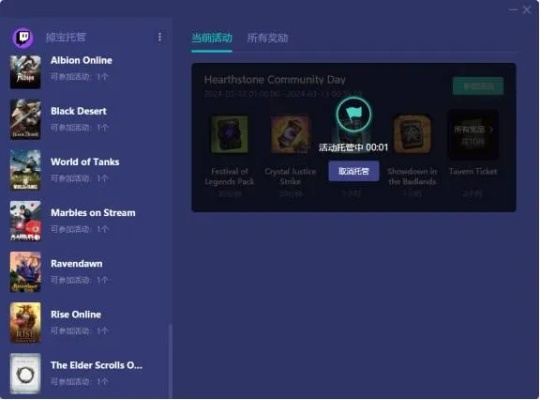Screen dimensions: 540x400
Task: Click the 活动托管中 00:01 timer text
Action: tap(353, 148)
